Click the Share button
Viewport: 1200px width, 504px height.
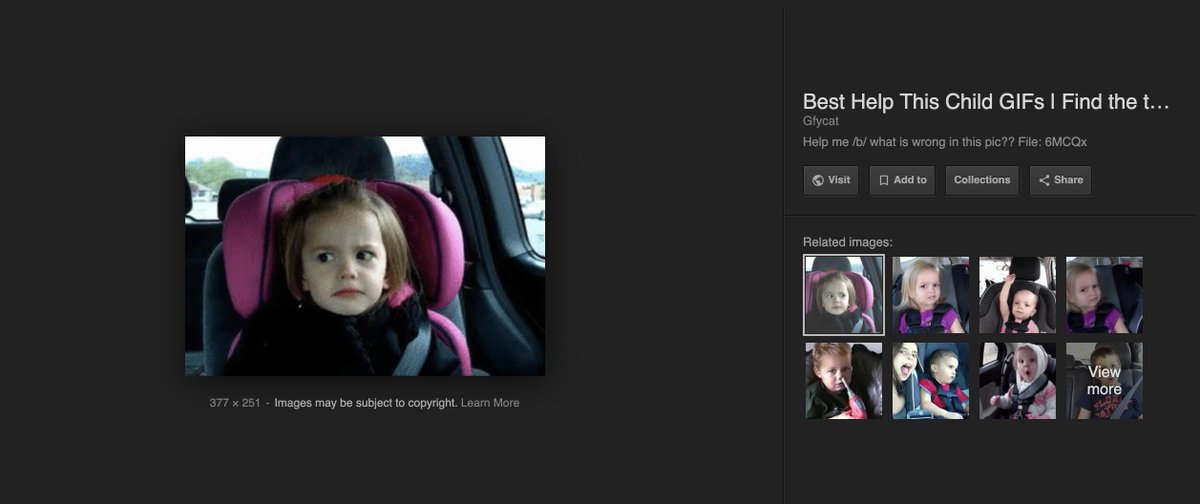1060,180
